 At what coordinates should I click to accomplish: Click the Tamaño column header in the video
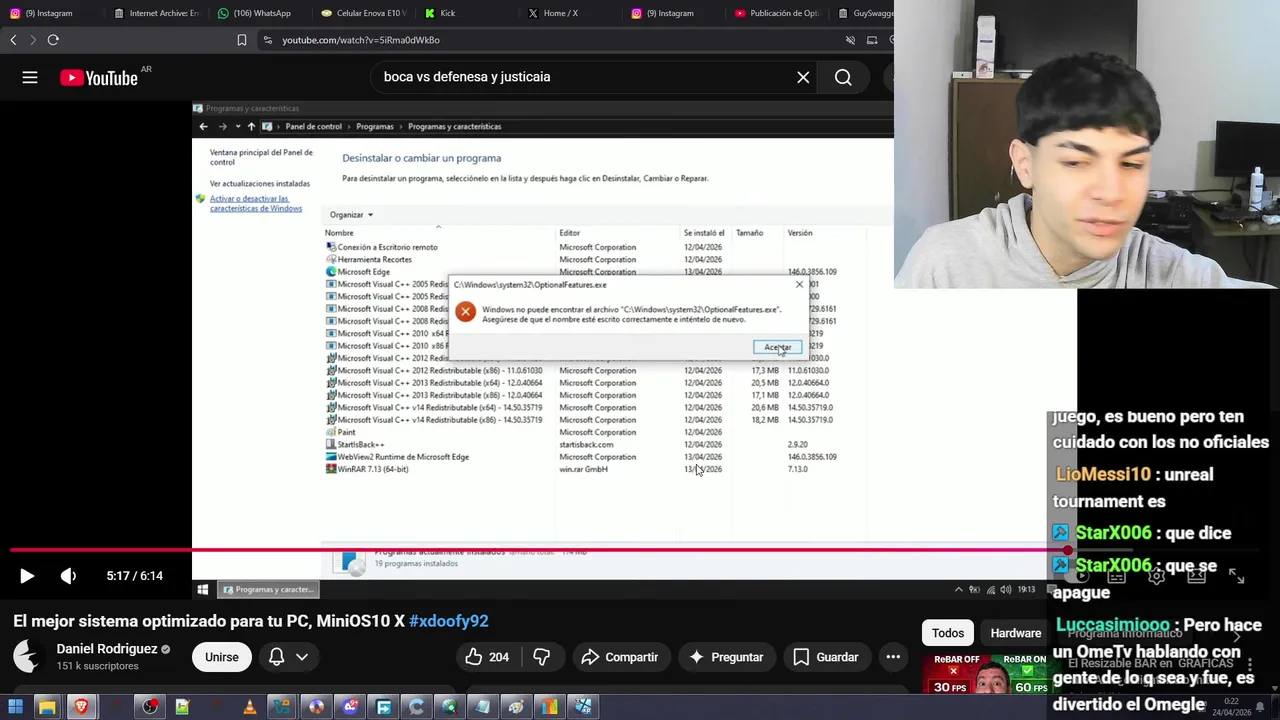point(750,233)
